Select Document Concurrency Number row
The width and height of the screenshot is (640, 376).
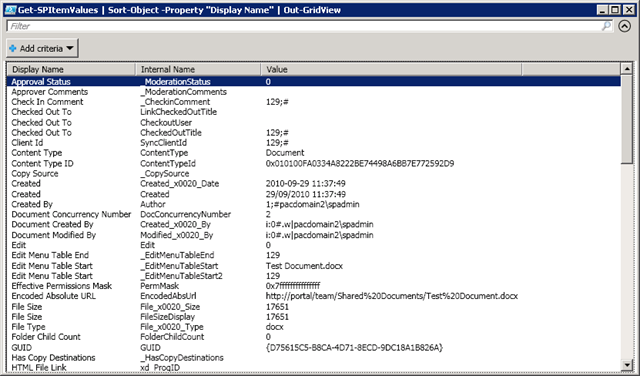[313, 214]
